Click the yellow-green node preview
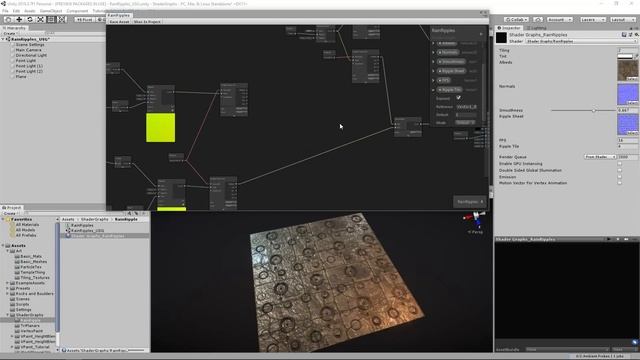This screenshot has height=360, width=640. tap(160, 128)
